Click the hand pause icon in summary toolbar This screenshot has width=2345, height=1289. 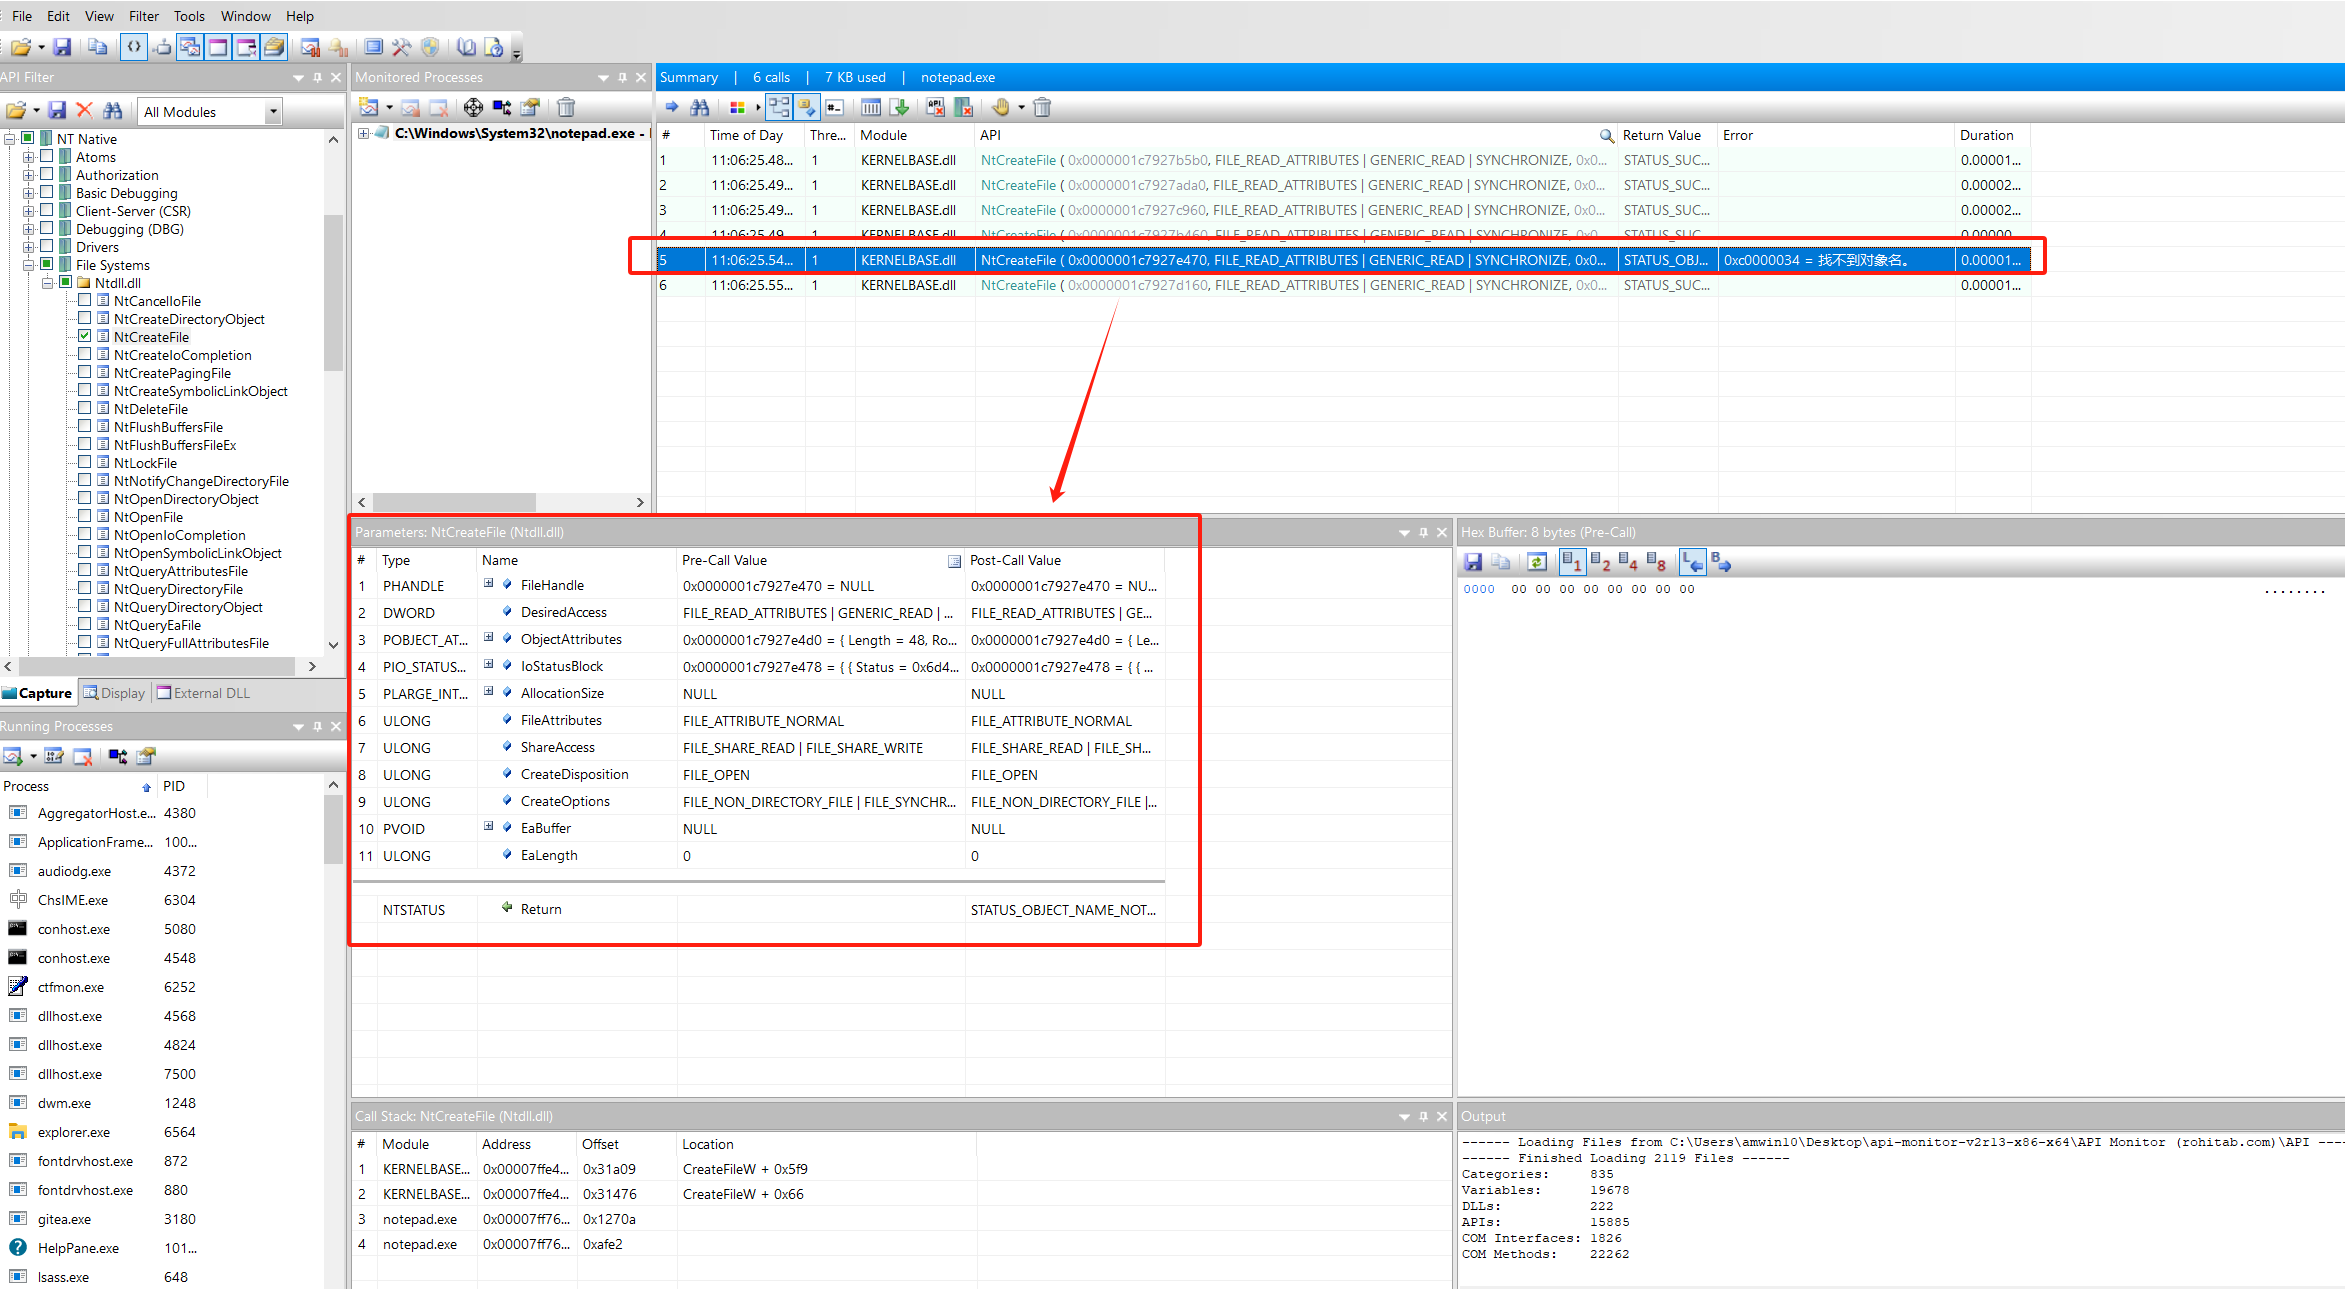(1000, 107)
